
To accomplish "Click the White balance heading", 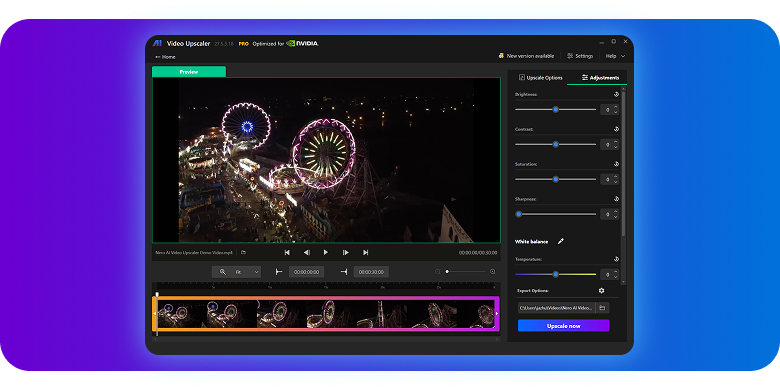I will (531, 242).
